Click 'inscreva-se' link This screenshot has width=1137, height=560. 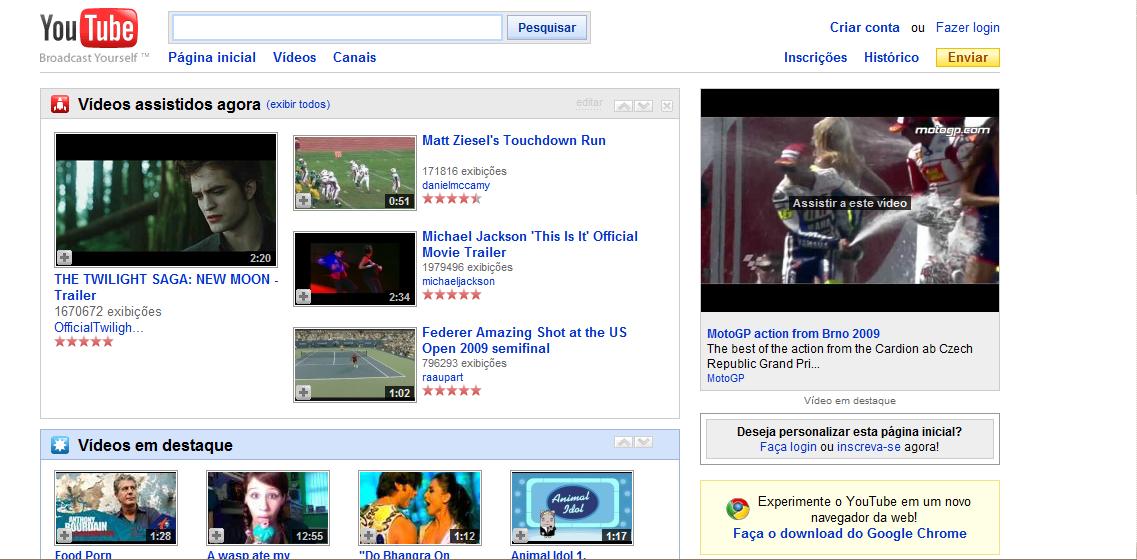[x=869, y=447]
